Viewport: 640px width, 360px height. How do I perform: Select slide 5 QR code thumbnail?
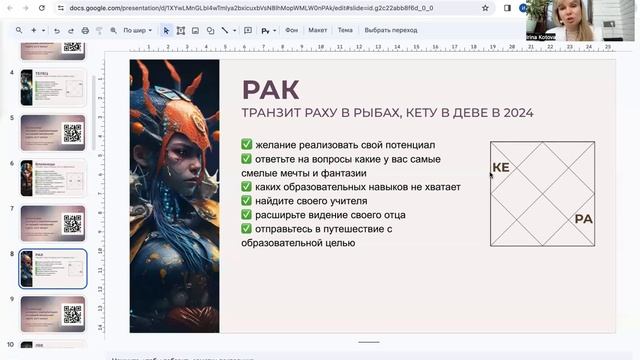pos(53,133)
